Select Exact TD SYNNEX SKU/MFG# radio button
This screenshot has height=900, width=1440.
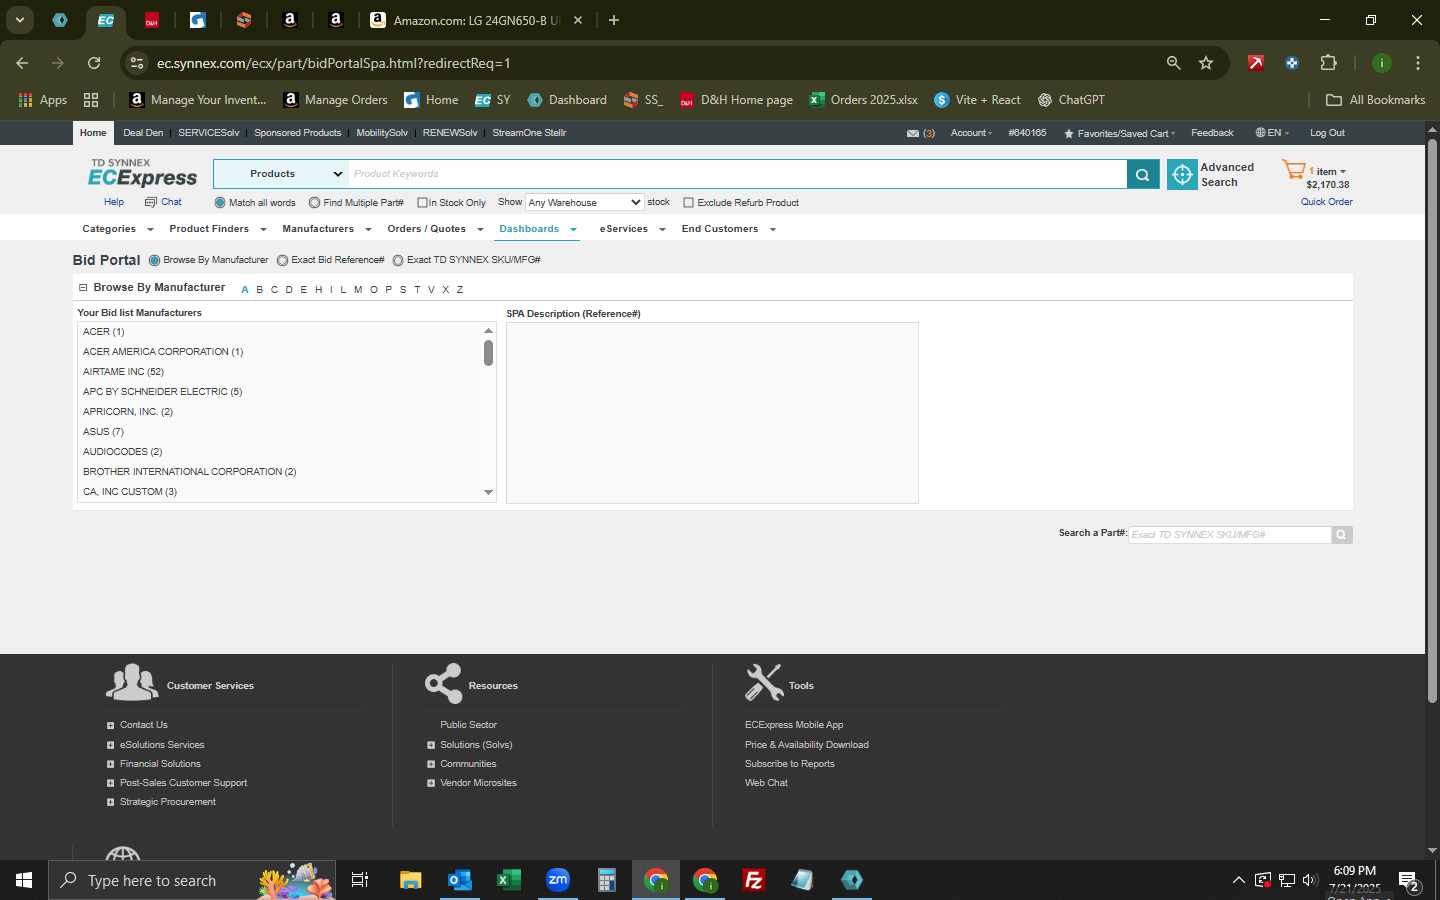tap(398, 260)
